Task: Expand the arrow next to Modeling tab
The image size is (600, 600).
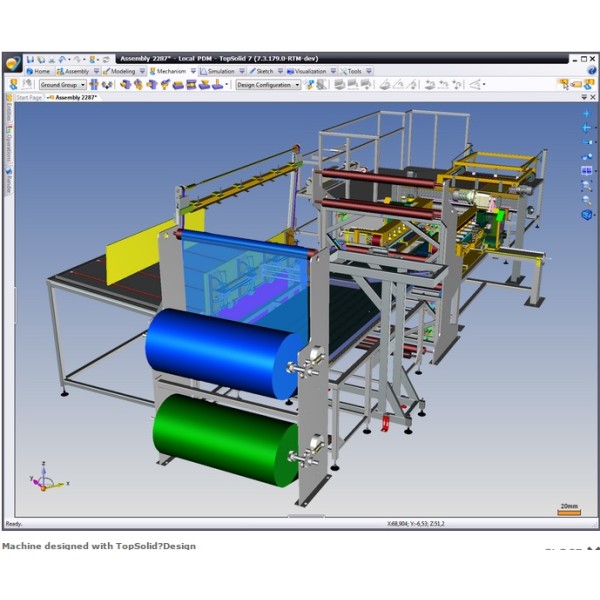Action: coord(142,71)
